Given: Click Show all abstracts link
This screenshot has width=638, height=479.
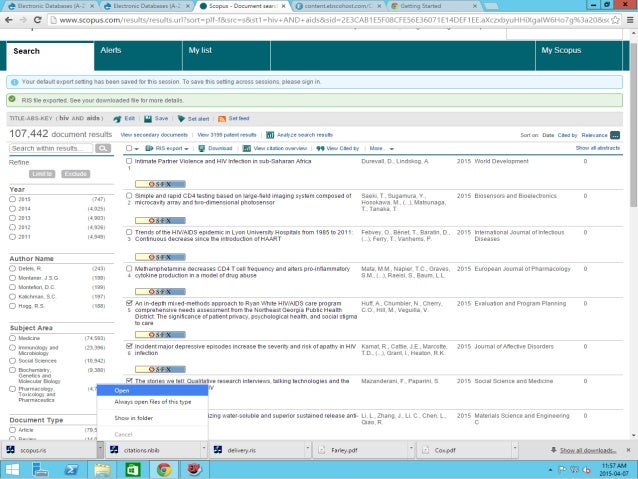Looking at the screenshot, I should [598, 148].
